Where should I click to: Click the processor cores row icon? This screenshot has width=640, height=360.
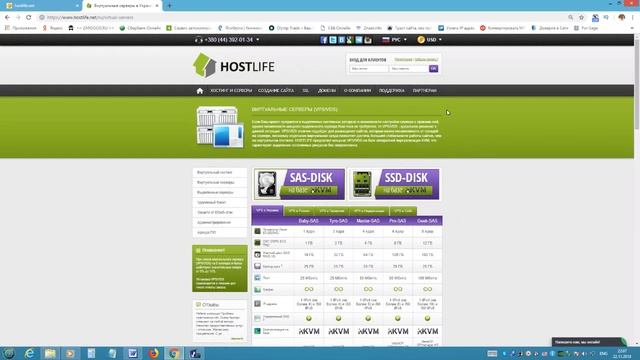258,231
